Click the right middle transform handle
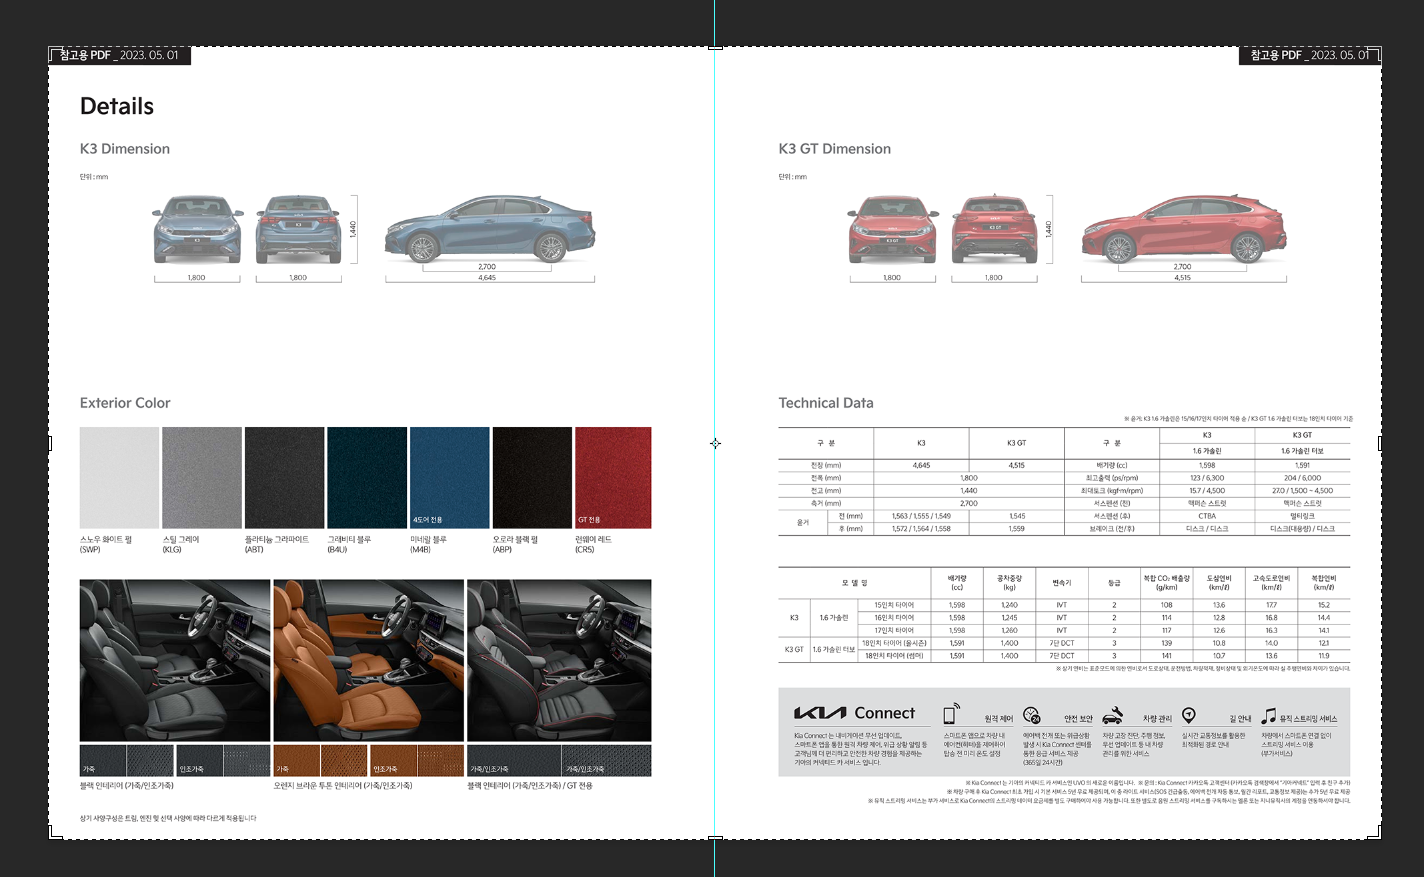Image resolution: width=1424 pixels, height=877 pixels. click(1380, 443)
